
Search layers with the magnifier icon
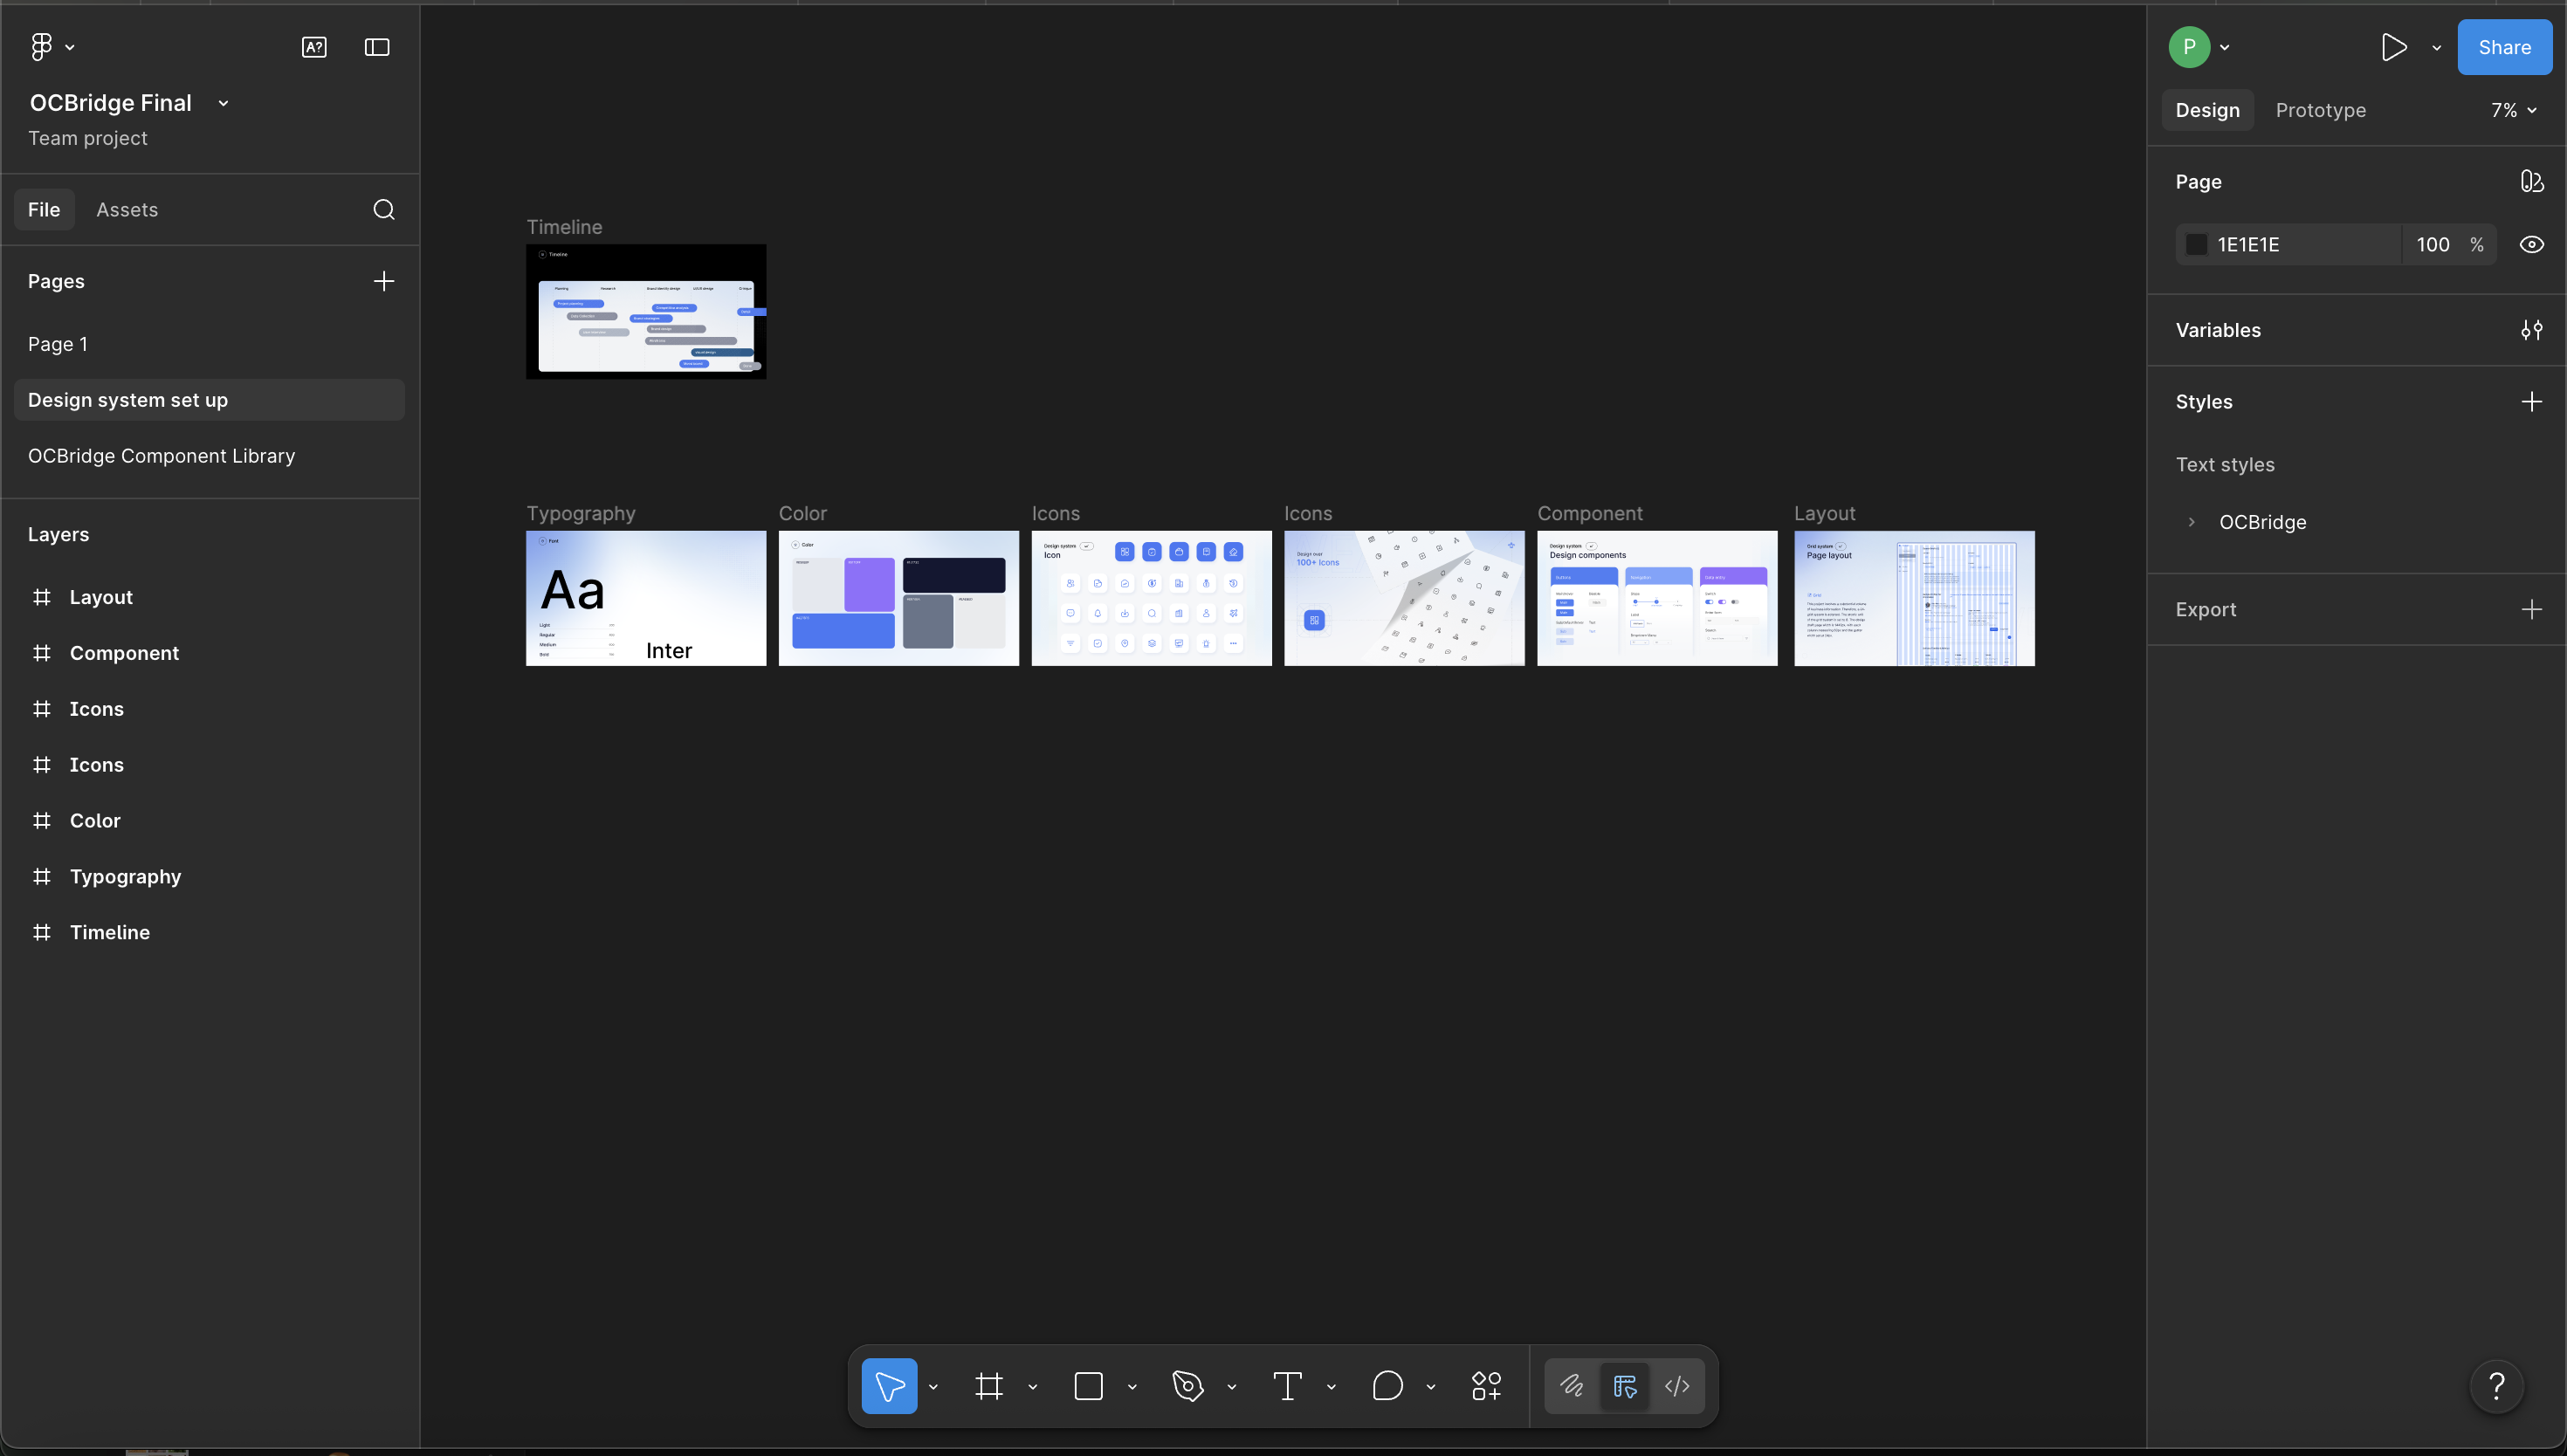coord(384,209)
